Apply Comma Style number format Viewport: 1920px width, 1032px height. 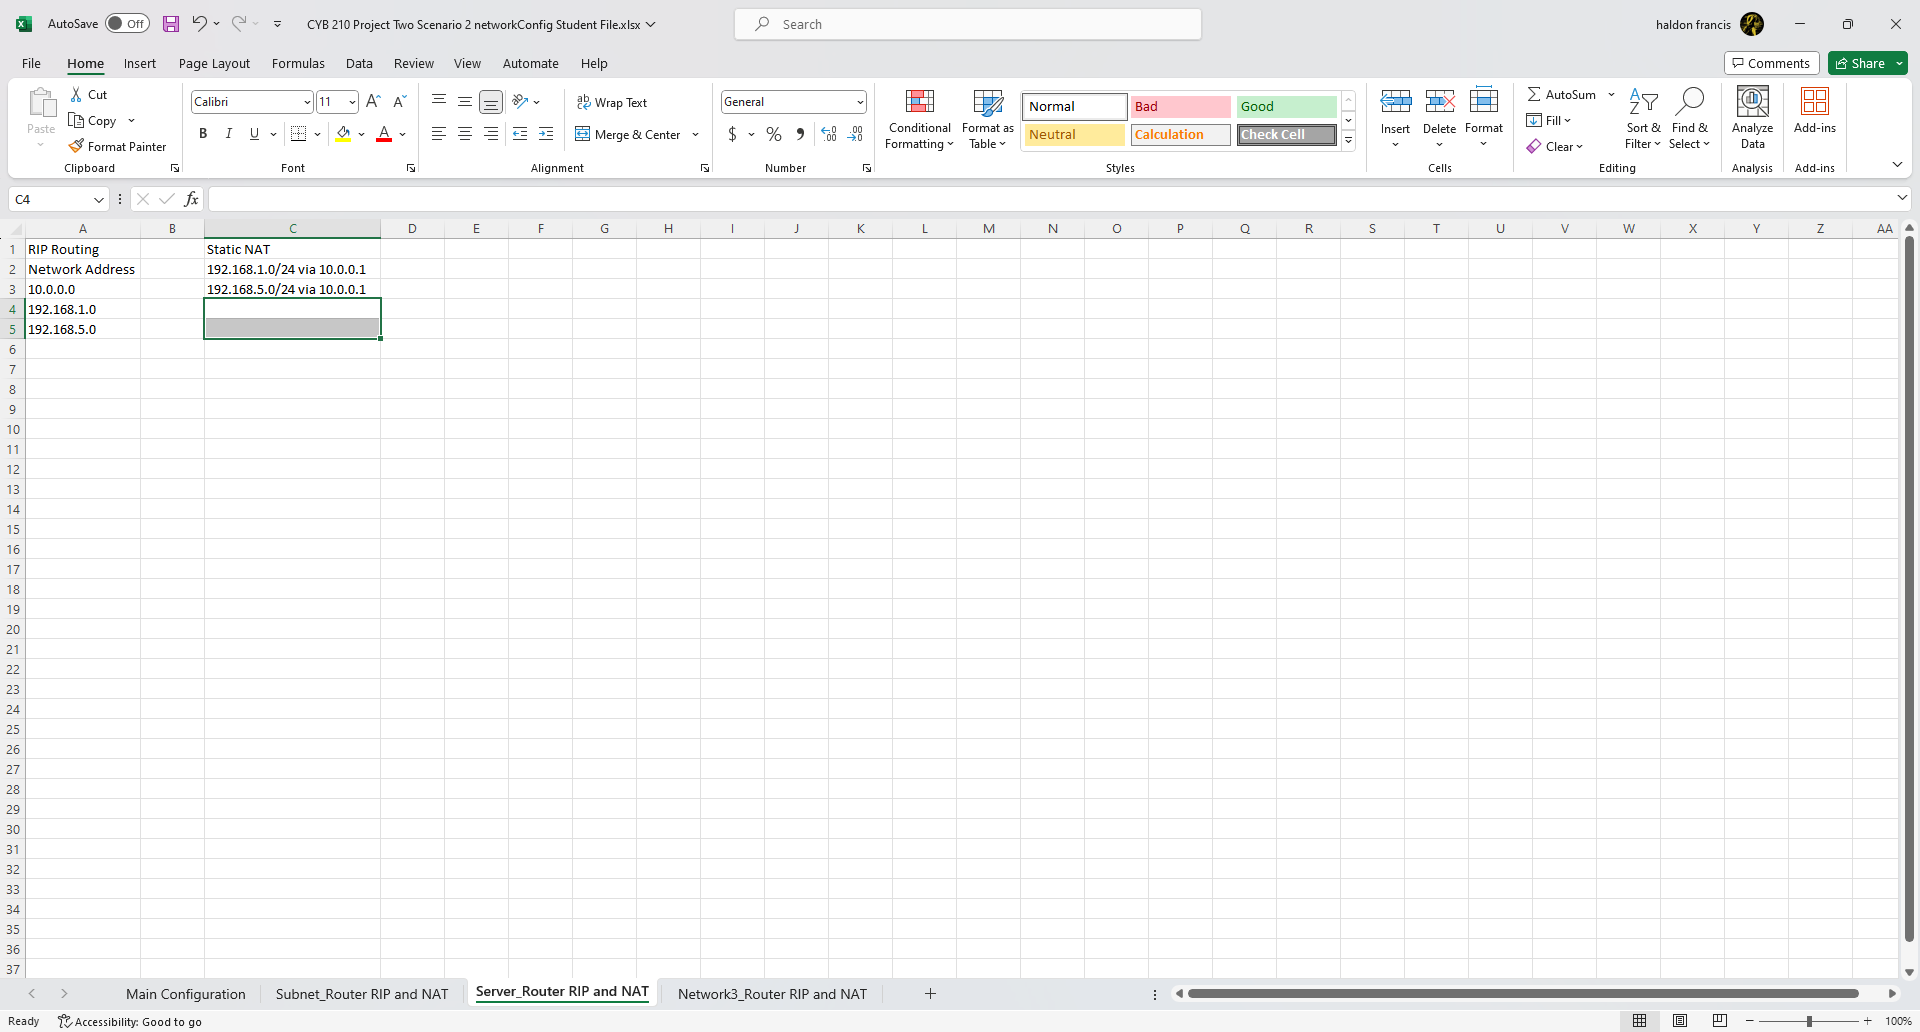click(x=800, y=134)
